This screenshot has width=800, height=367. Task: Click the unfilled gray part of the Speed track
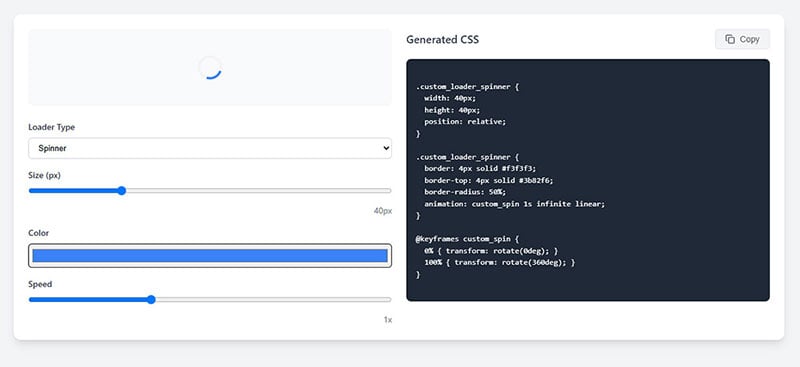[273, 300]
